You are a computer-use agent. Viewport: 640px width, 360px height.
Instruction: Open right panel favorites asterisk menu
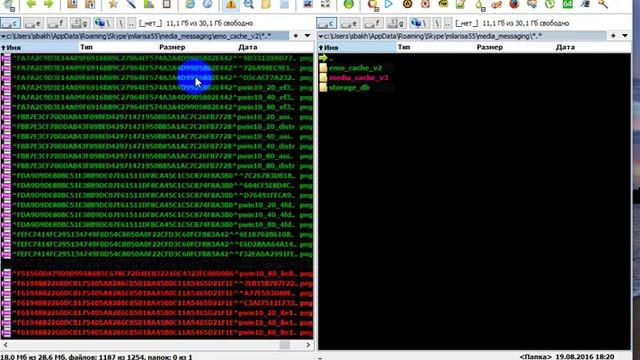(613, 36)
